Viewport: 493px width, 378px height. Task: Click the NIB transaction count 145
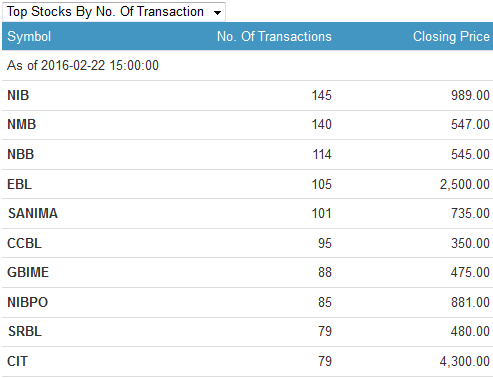pos(322,95)
